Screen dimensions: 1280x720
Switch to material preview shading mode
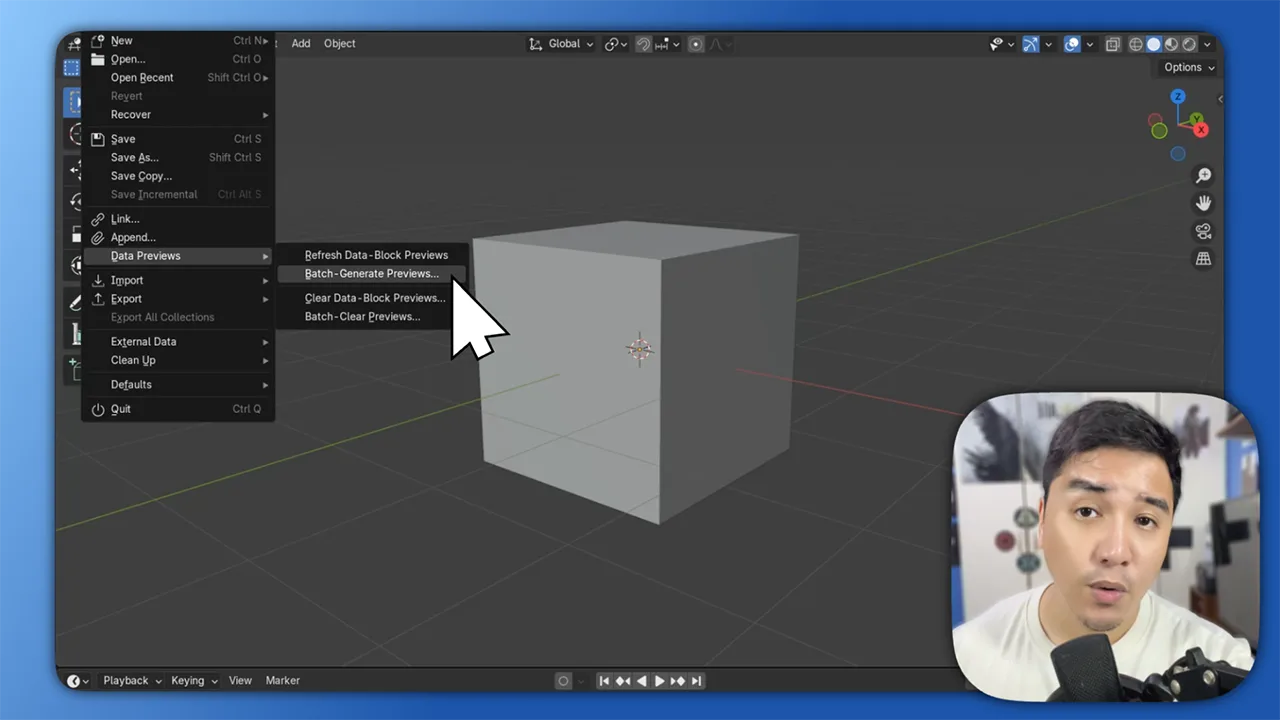(1170, 44)
